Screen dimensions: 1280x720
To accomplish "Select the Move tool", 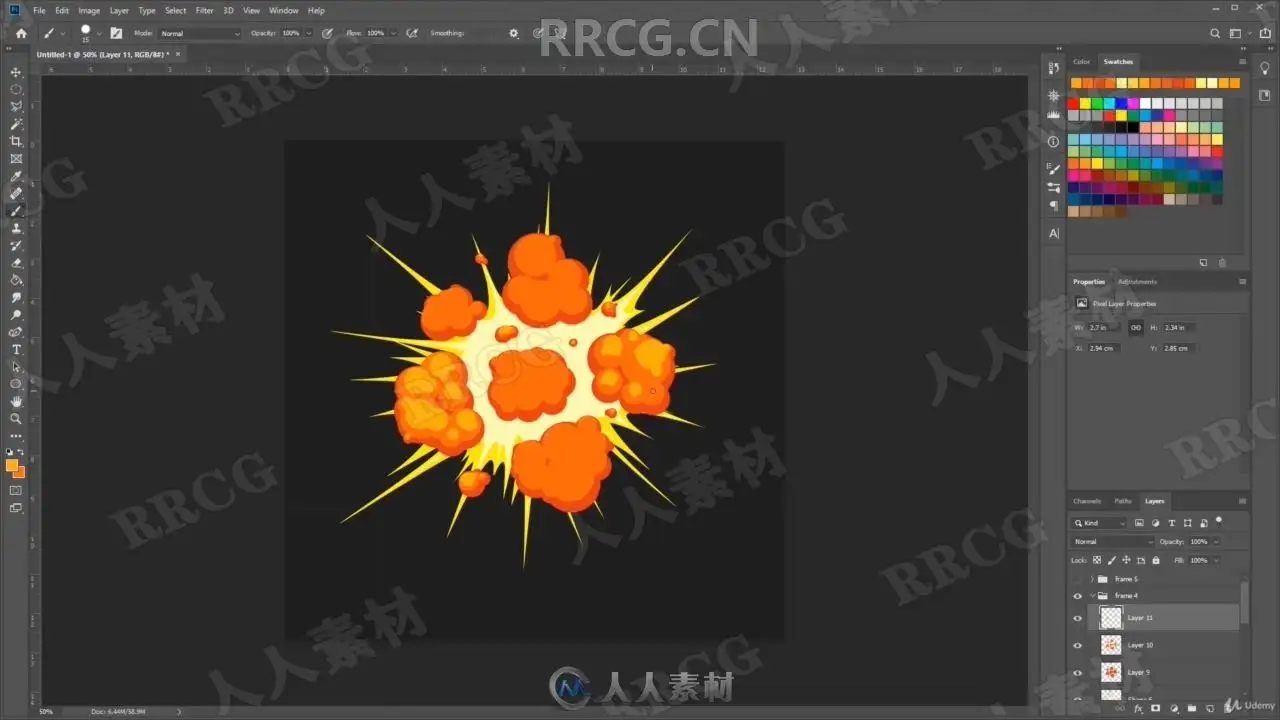I will (16, 72).
